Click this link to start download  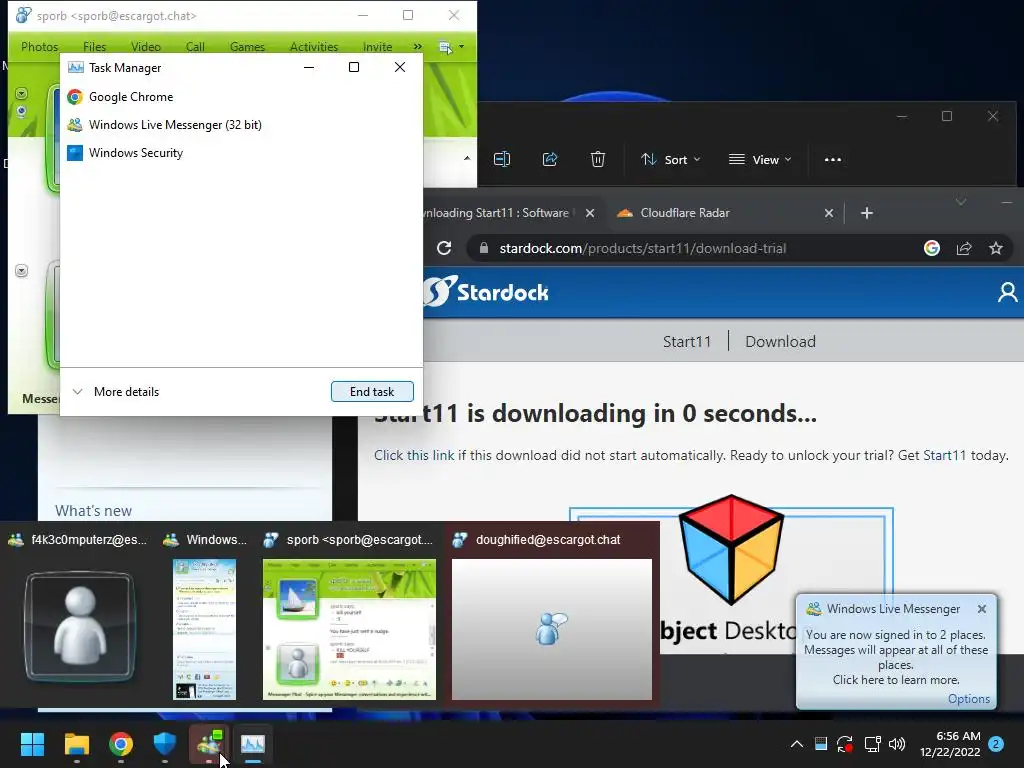[x=414, y=455]
